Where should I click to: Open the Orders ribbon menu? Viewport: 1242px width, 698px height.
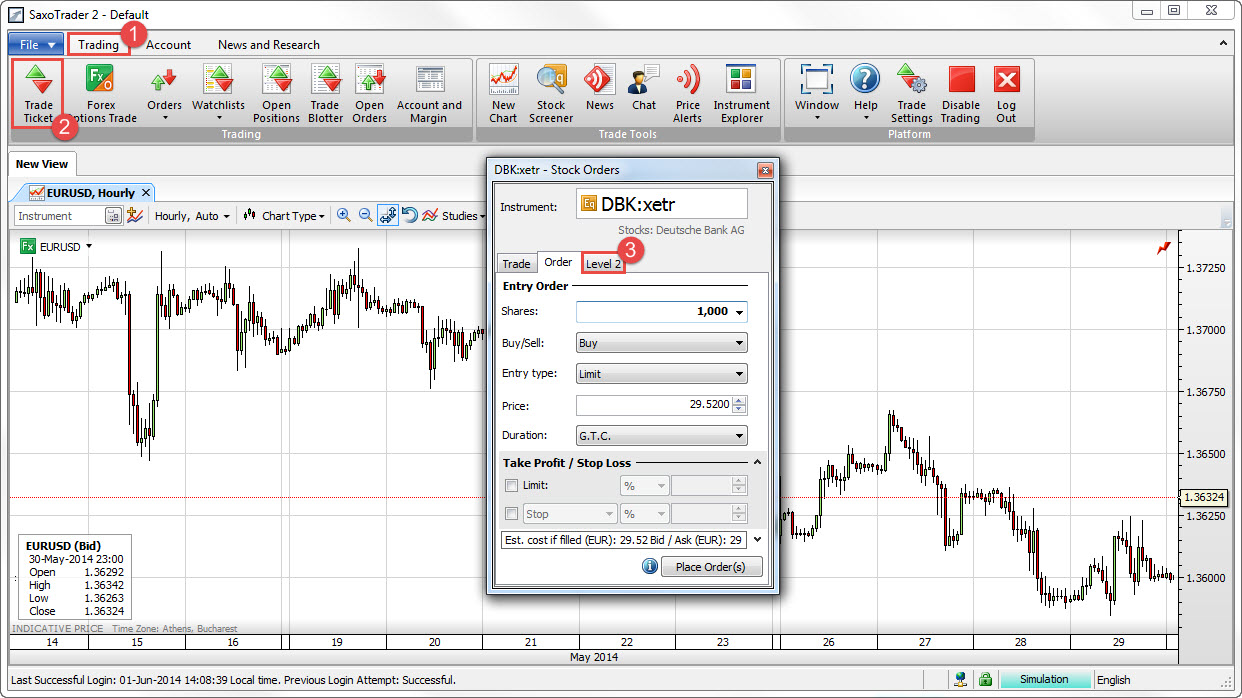pos(165,93)
